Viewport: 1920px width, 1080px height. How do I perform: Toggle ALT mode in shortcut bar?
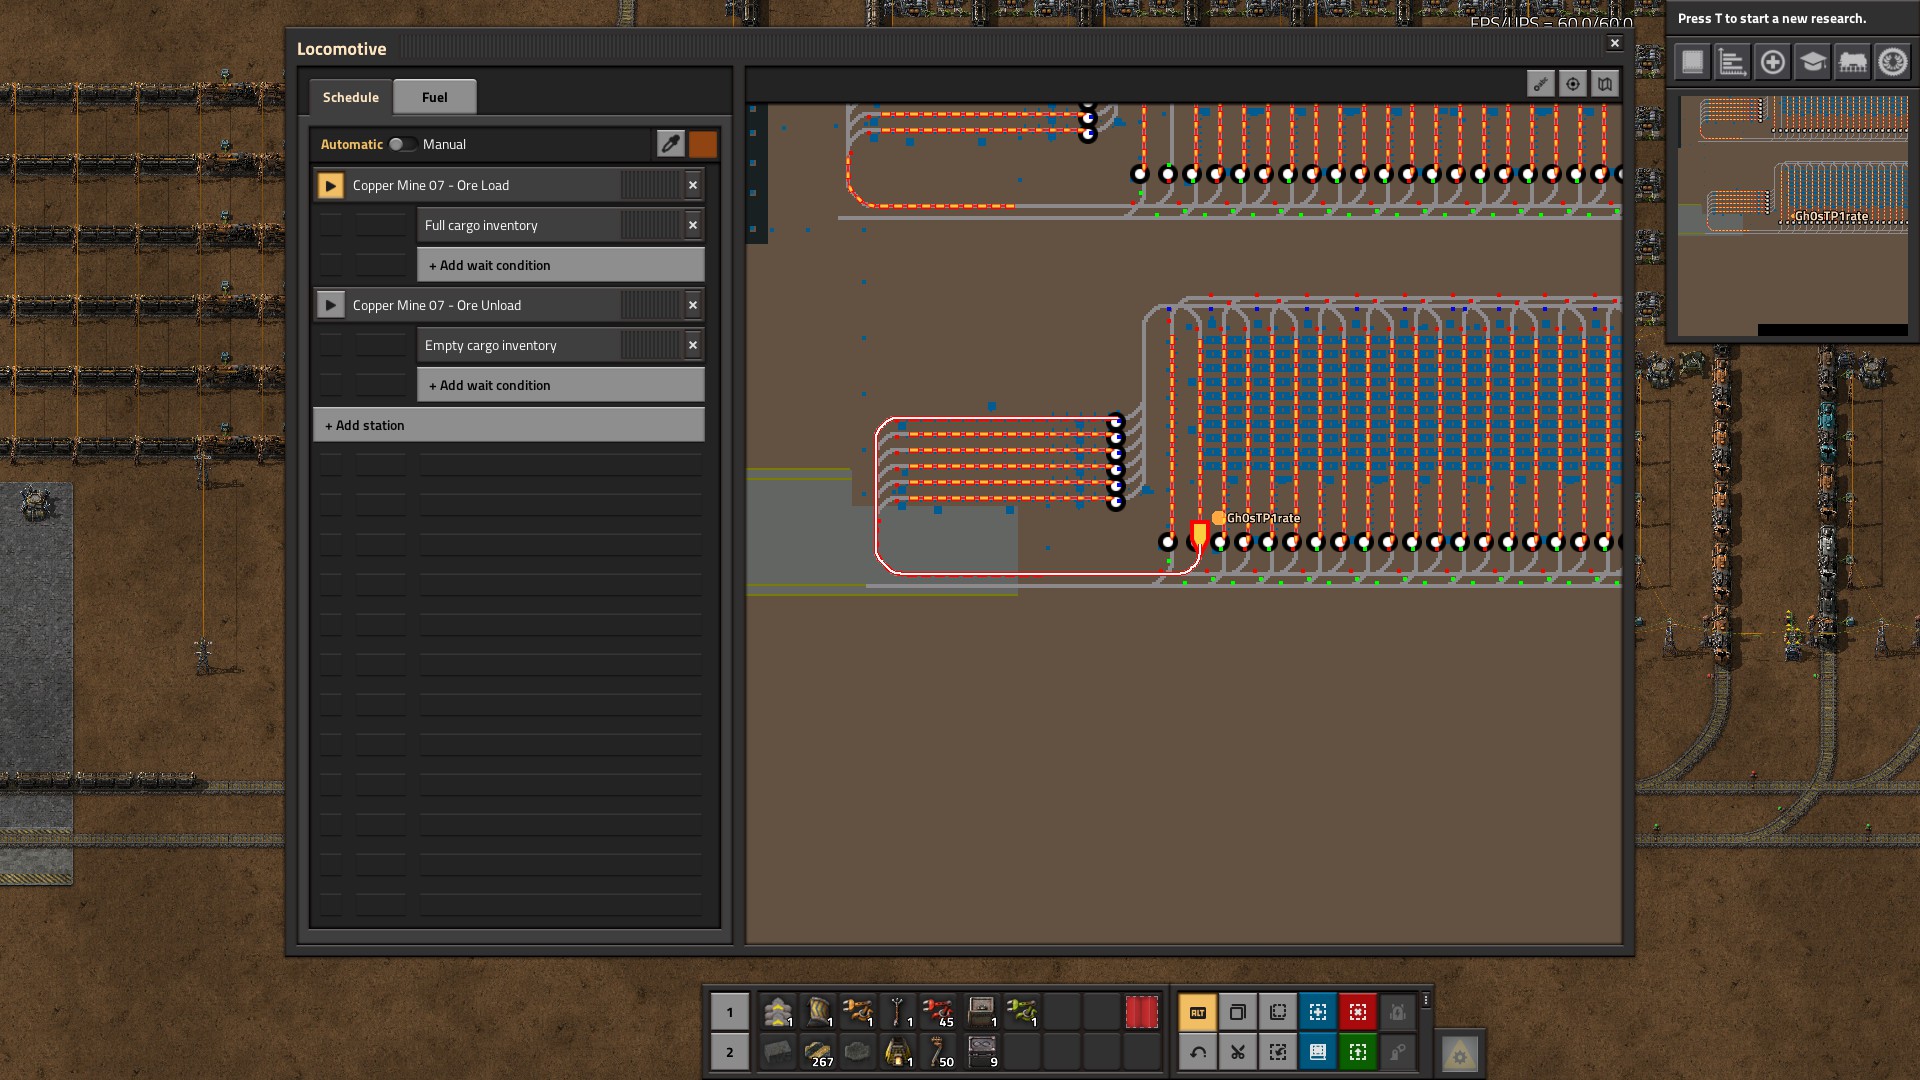(x=1198, y=1012)
